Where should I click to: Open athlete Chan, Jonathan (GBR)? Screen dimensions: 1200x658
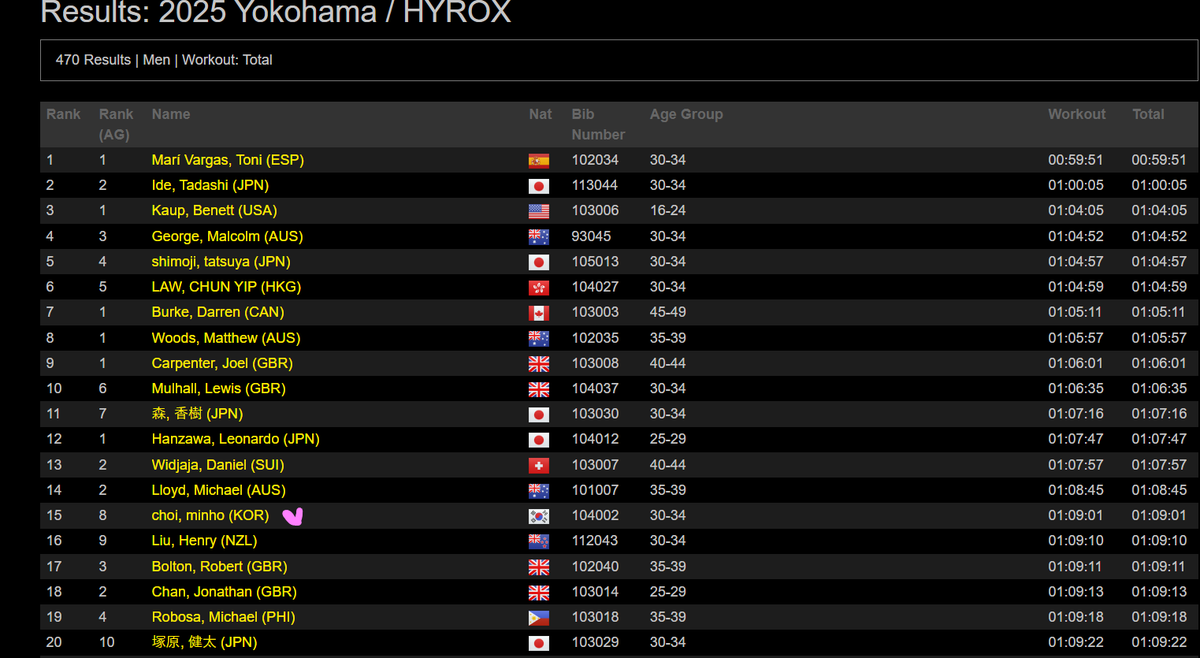click(x=224, y=592)
